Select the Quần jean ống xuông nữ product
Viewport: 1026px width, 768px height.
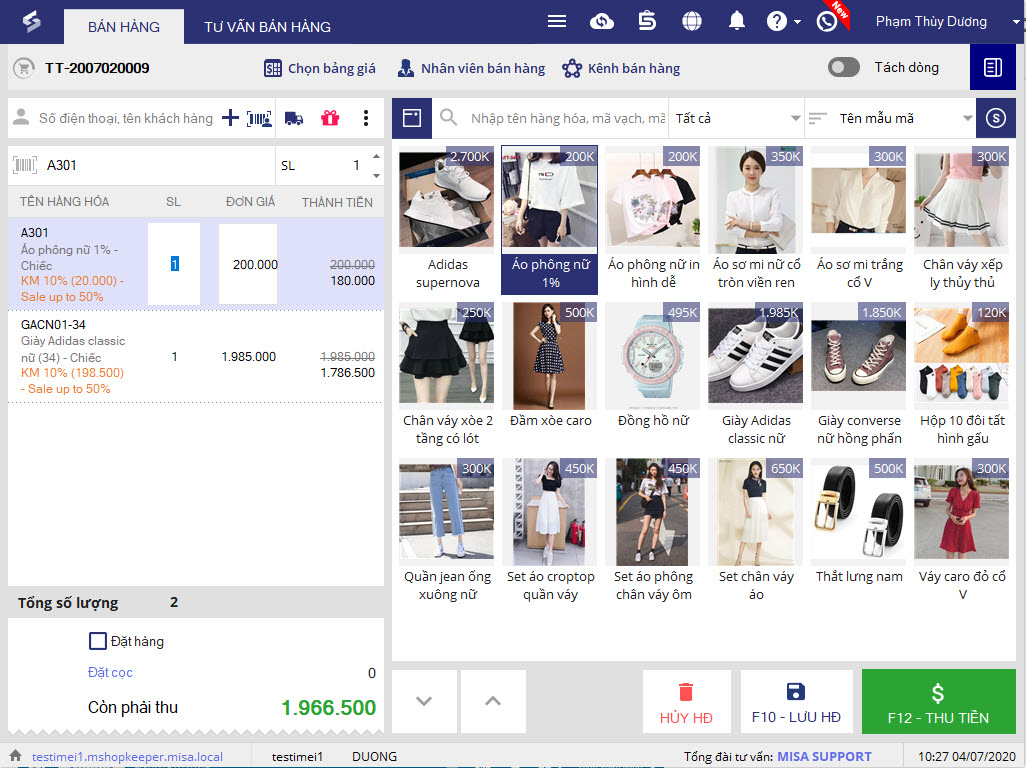point(447,531)
